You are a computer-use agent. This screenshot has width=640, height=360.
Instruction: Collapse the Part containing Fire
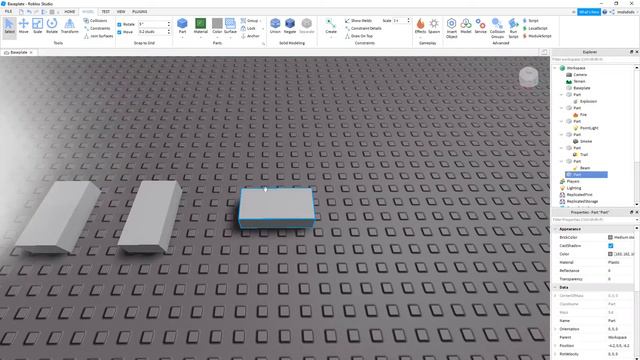(562, 108)
